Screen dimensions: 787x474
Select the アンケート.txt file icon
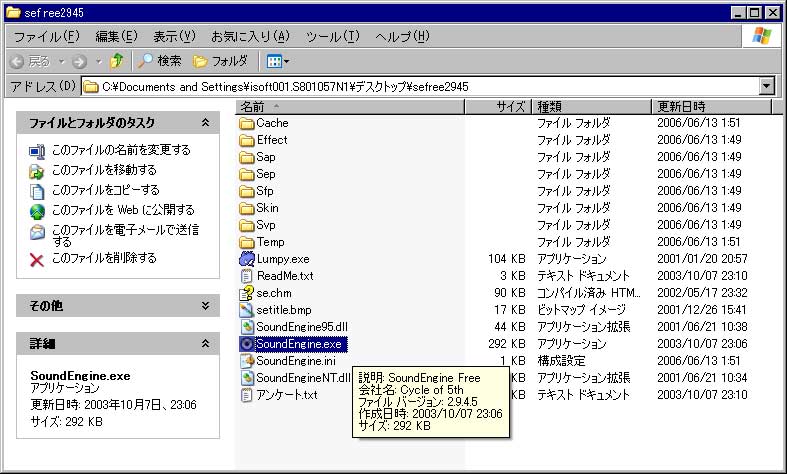[x=246, y=395]
